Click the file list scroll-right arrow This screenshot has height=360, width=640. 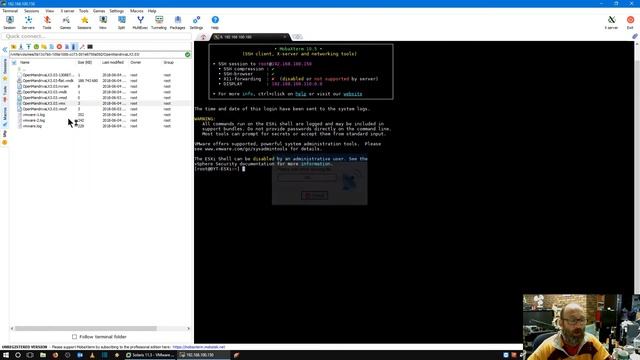pos(188,328)
